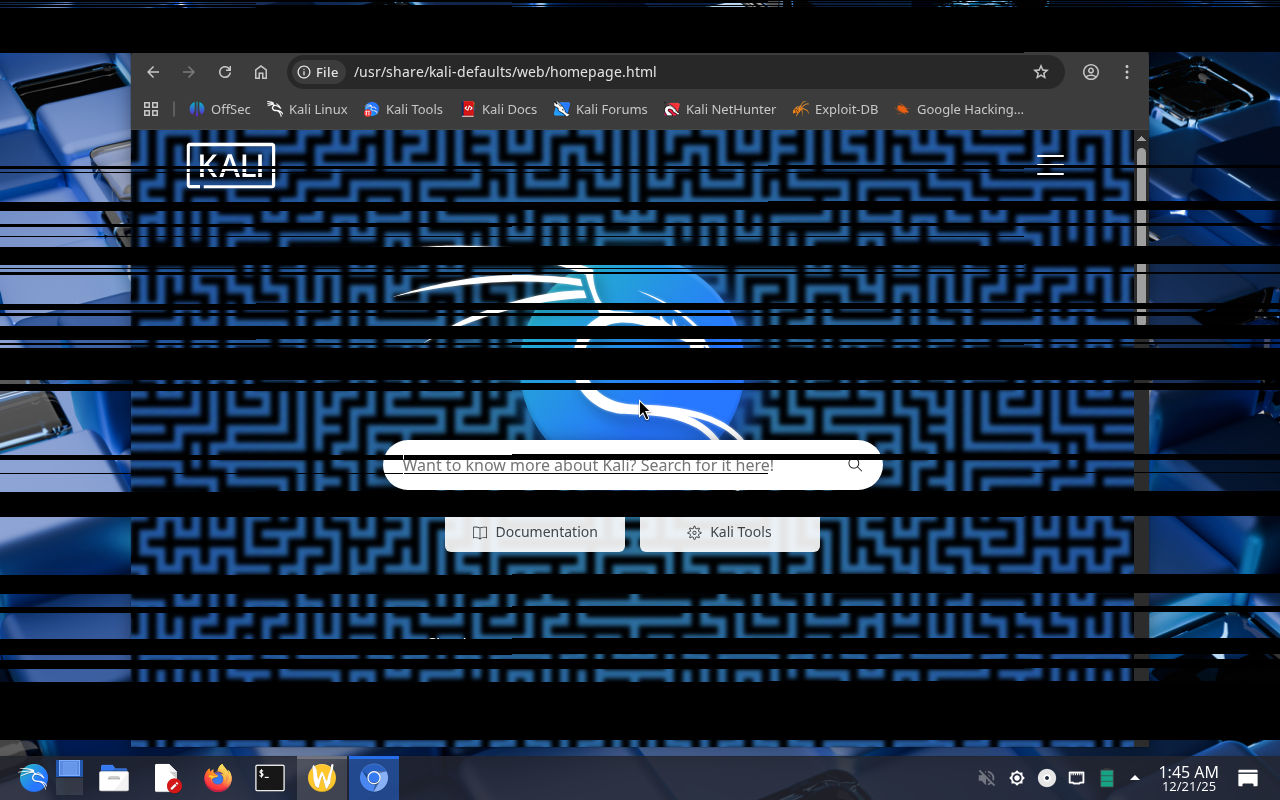Image resolution: width=1280 pixels, height=800 pixels.
Task: Reload the current page
Action: tap(225, 72)
